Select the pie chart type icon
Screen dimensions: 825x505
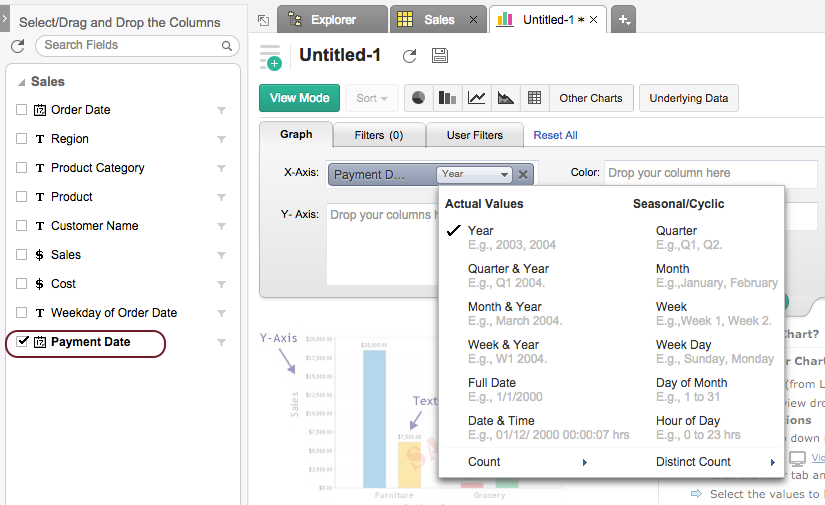[419, 98]
